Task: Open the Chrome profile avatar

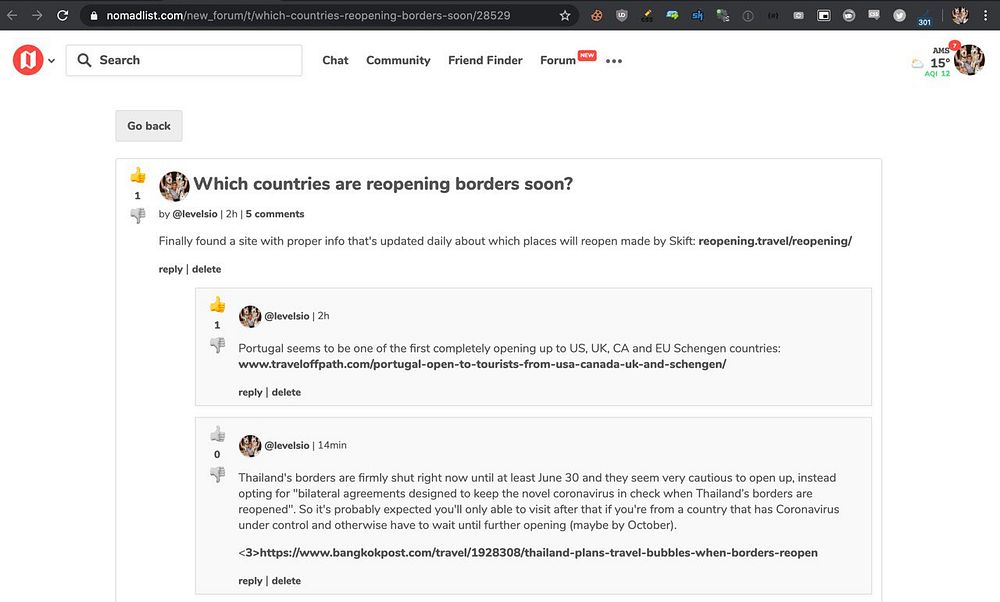Action: tap(960, 15)
